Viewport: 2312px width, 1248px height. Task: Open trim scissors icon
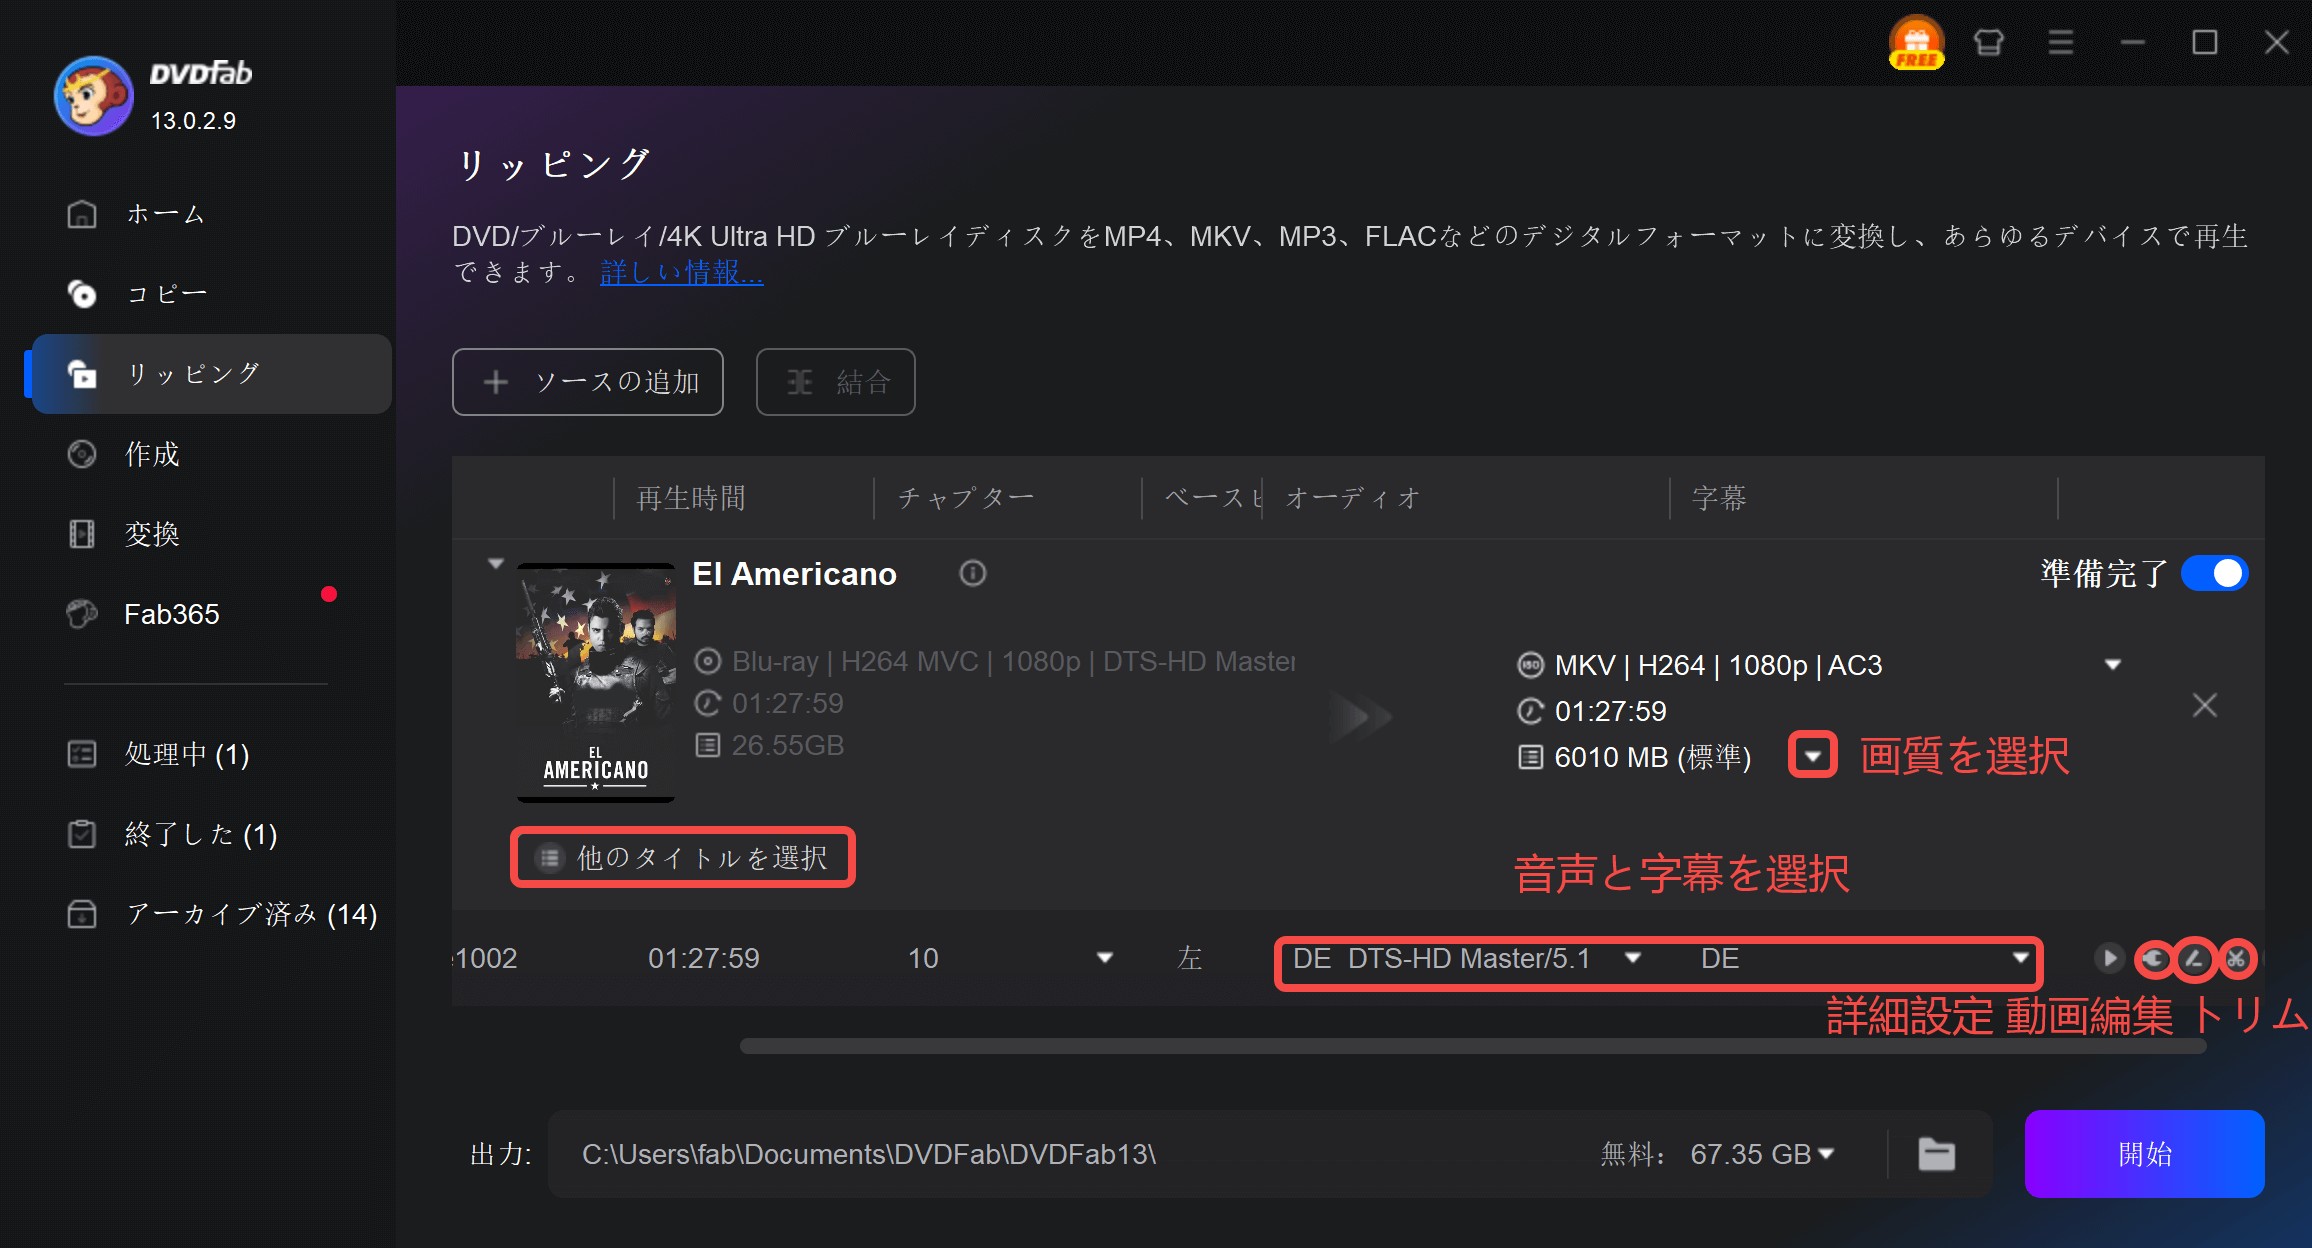2236,959
